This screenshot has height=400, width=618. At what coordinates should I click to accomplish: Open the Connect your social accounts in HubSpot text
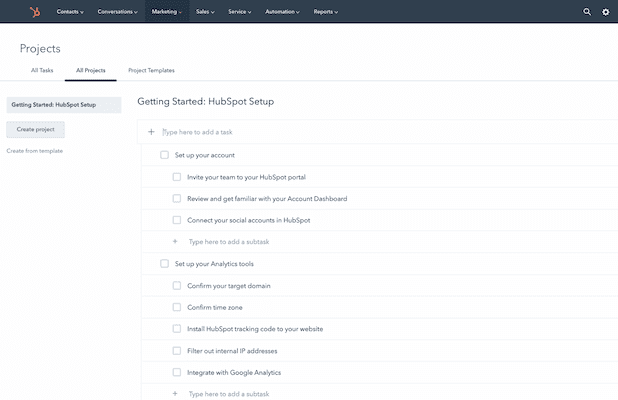249,220
